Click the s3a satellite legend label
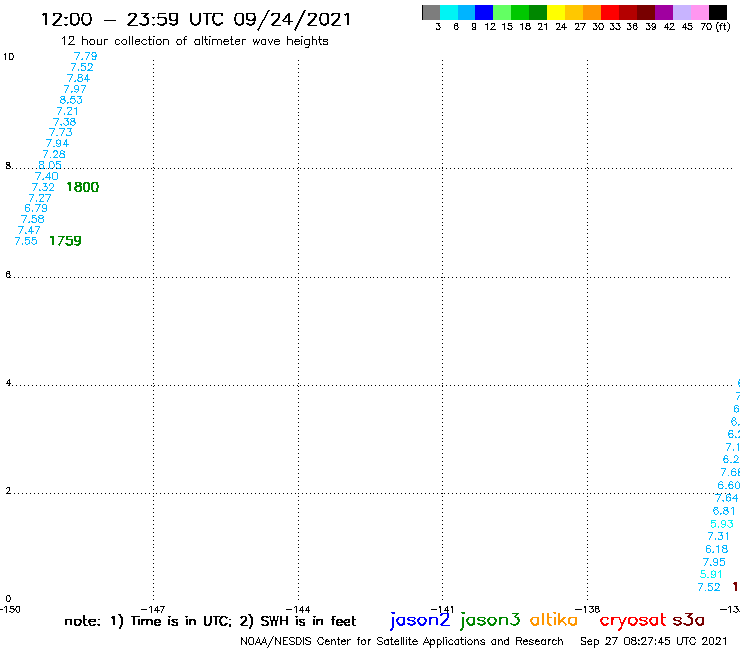740x650 pixels. click(x=689, y=620)
